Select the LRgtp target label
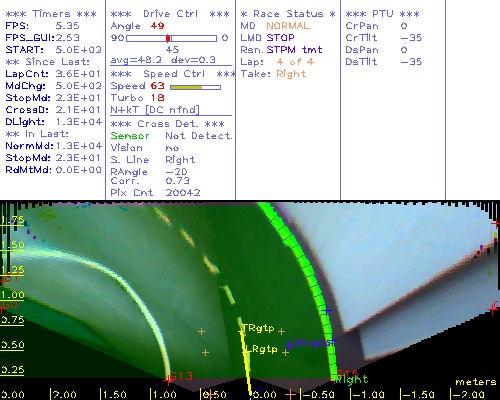The height and width of the screenshot is (400, 500). pos(261,349)
